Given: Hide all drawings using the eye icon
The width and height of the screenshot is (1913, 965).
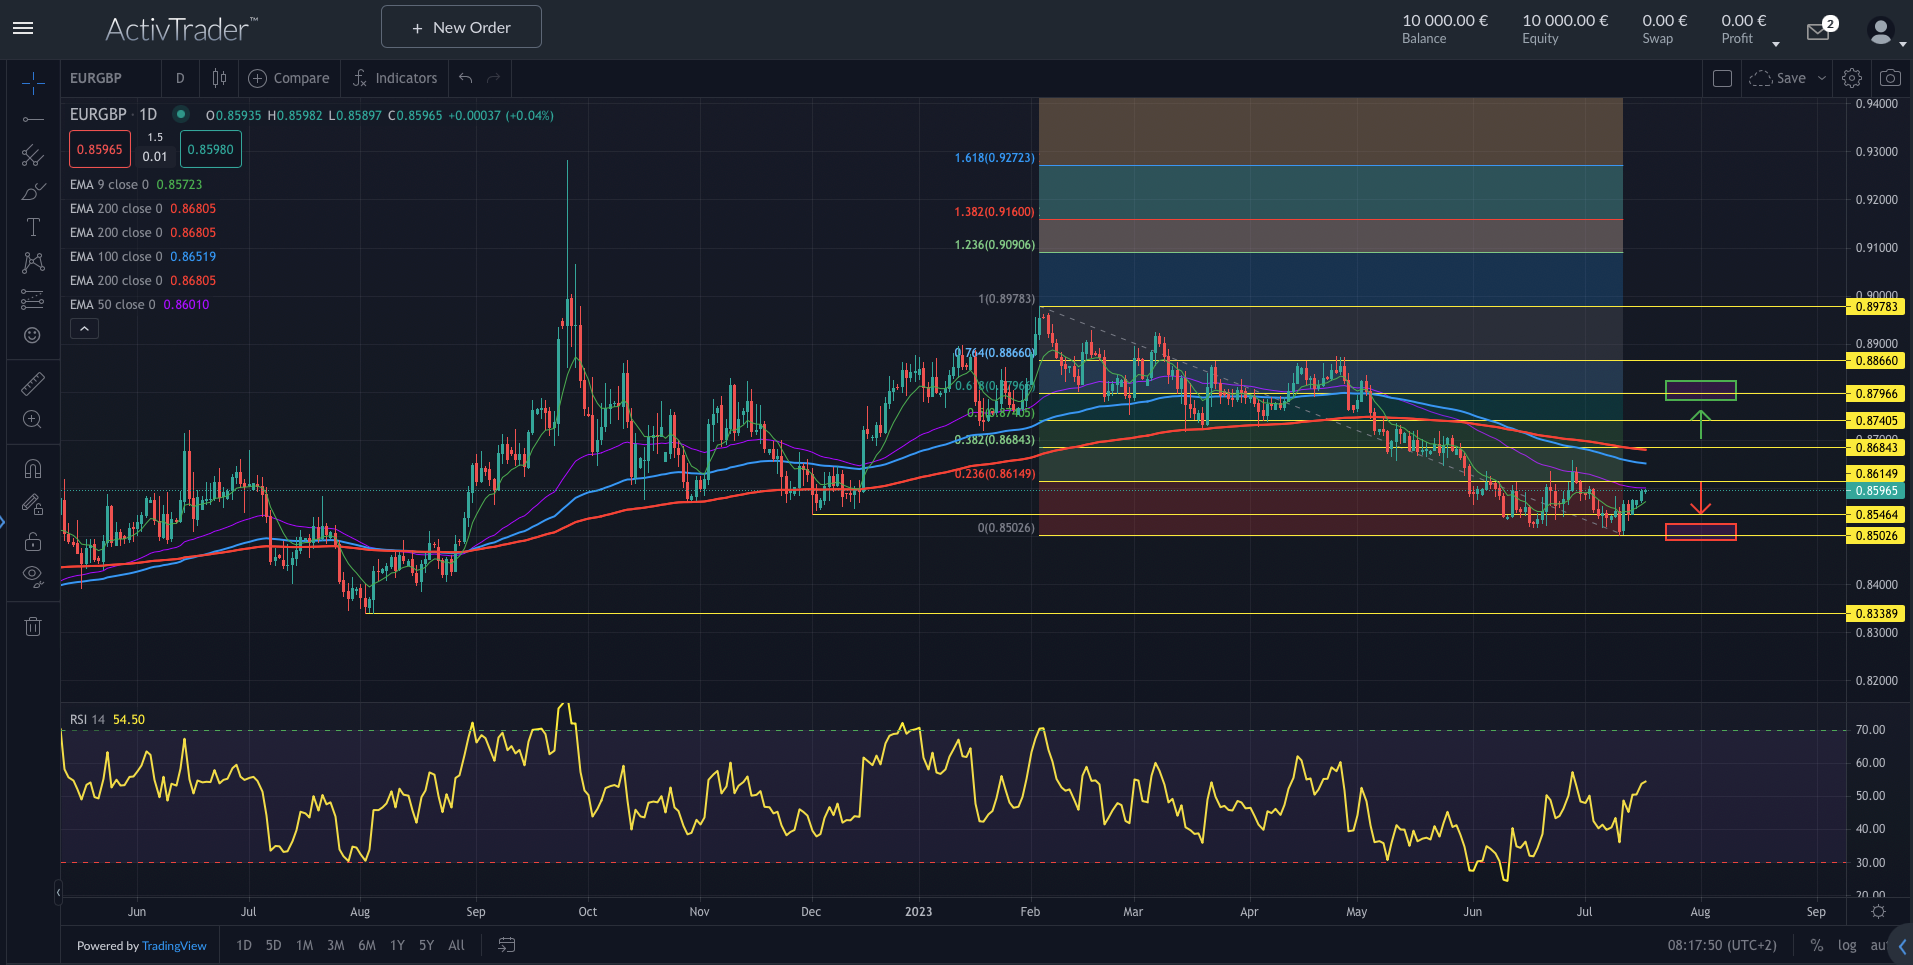Looking at the screenshot, I should 33,576.
